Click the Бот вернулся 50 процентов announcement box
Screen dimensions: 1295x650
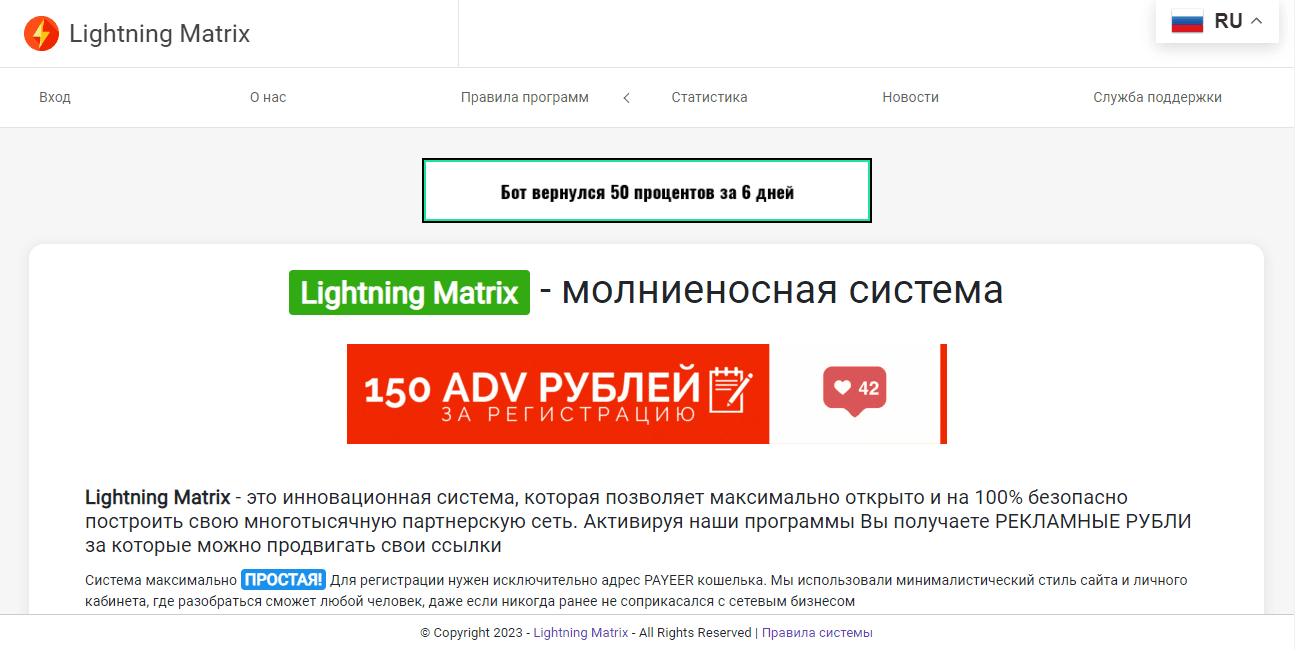point(647,191)
